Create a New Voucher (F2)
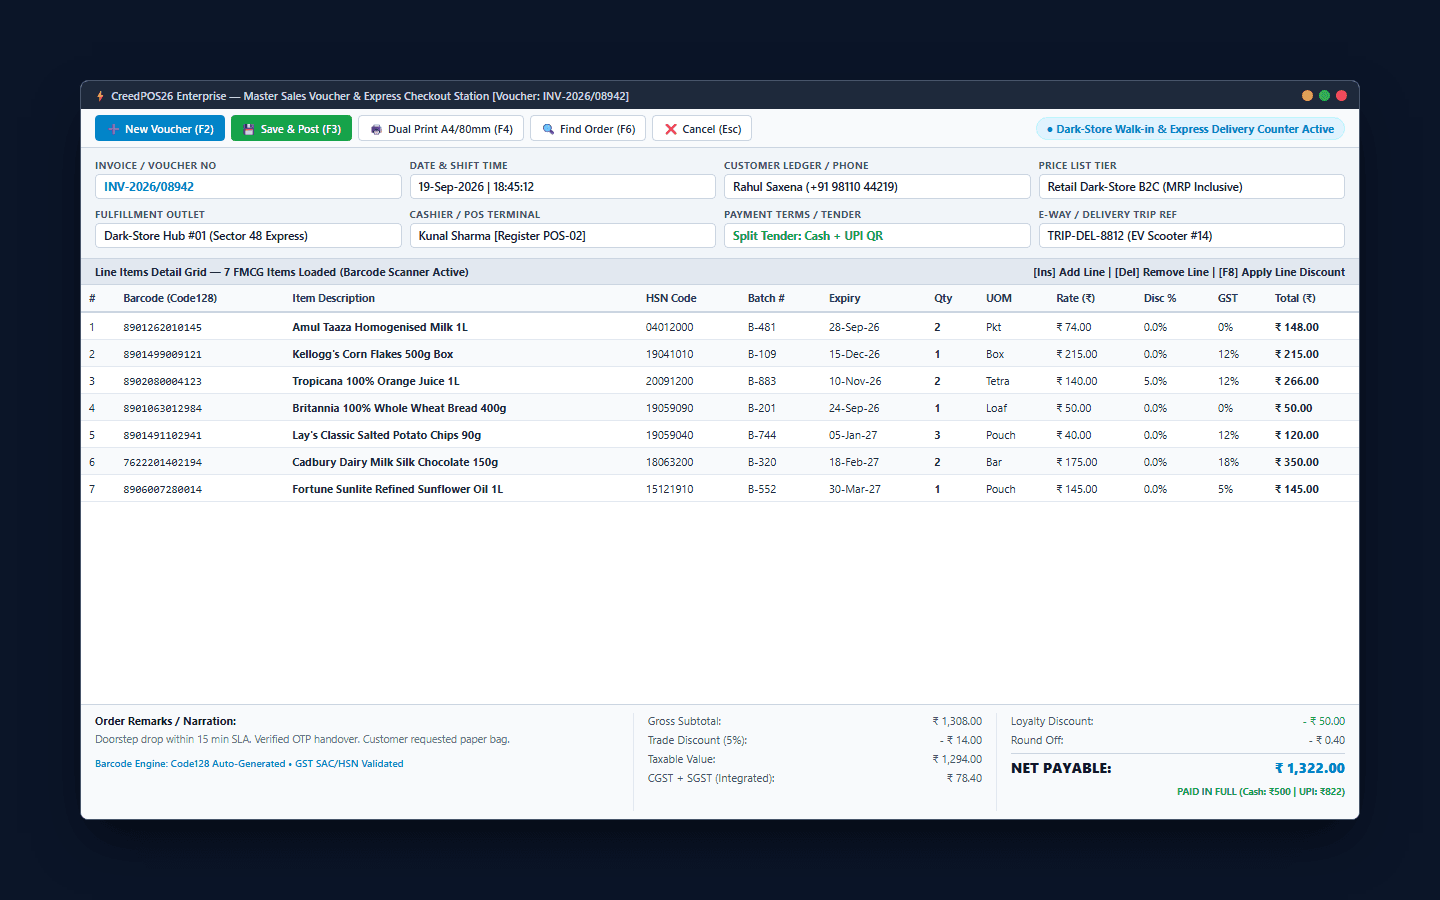Screen dimensions: 1440x900 click(160, 129)
